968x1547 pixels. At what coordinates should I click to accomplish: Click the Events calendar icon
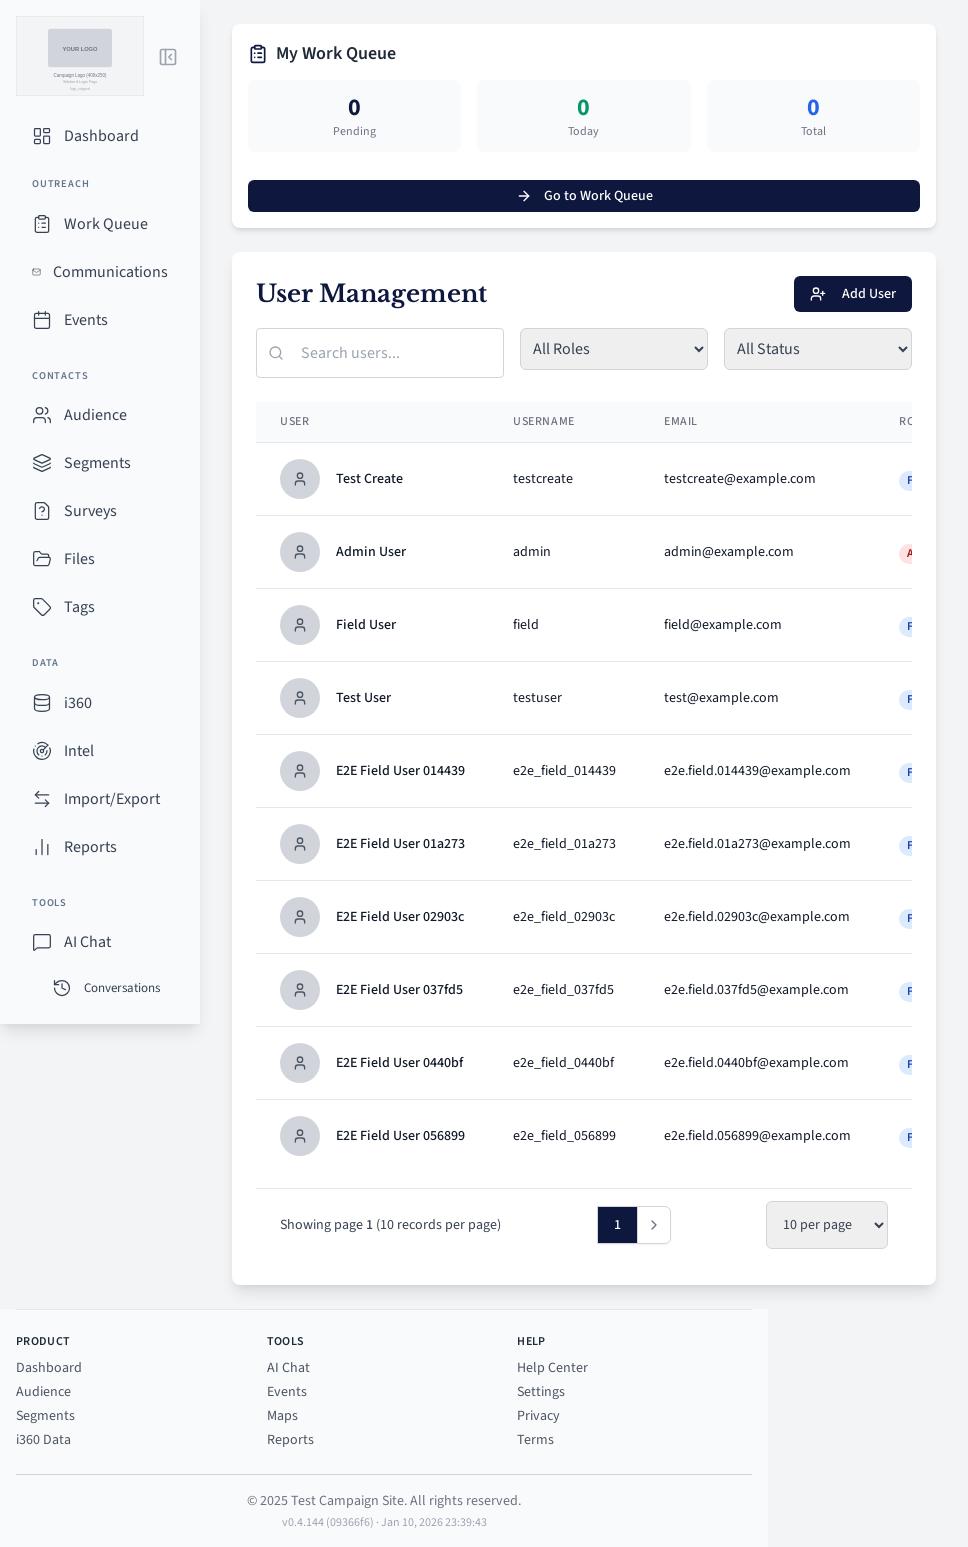pyautogui.click(x=42, y=320)
